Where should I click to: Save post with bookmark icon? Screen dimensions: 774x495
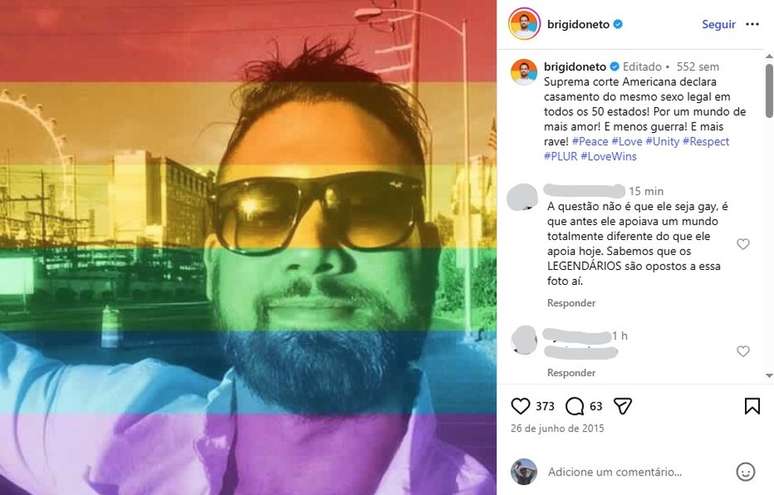pyautogui.click(x=752, y=406)
